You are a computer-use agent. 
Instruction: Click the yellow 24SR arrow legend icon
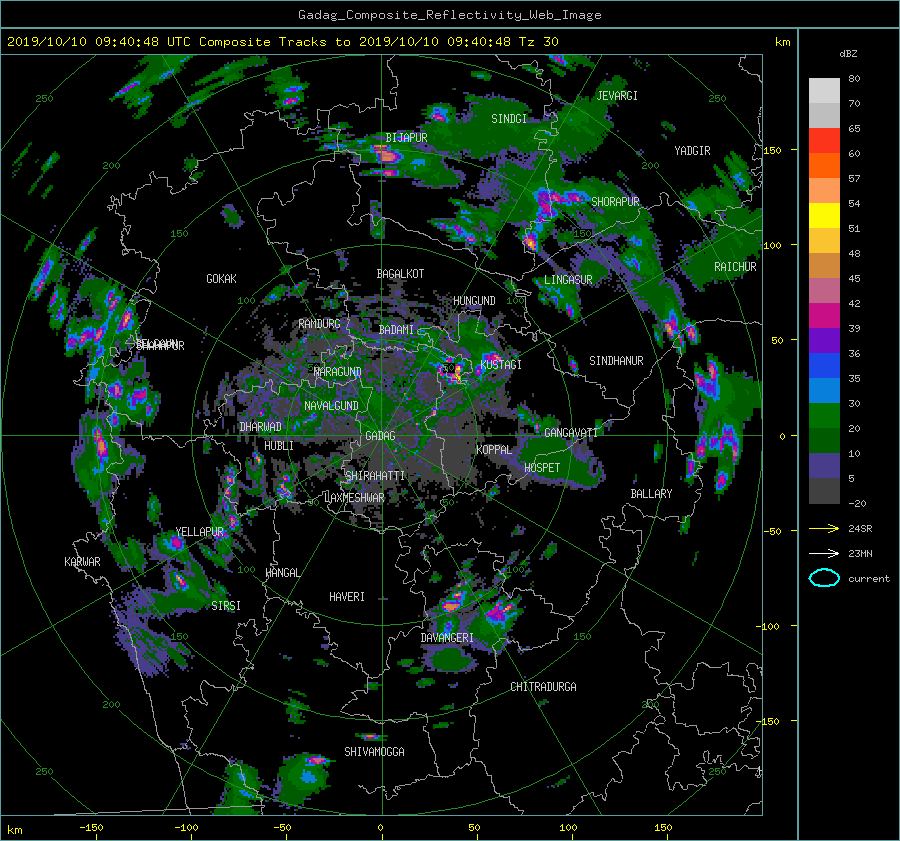click(824, 528)
